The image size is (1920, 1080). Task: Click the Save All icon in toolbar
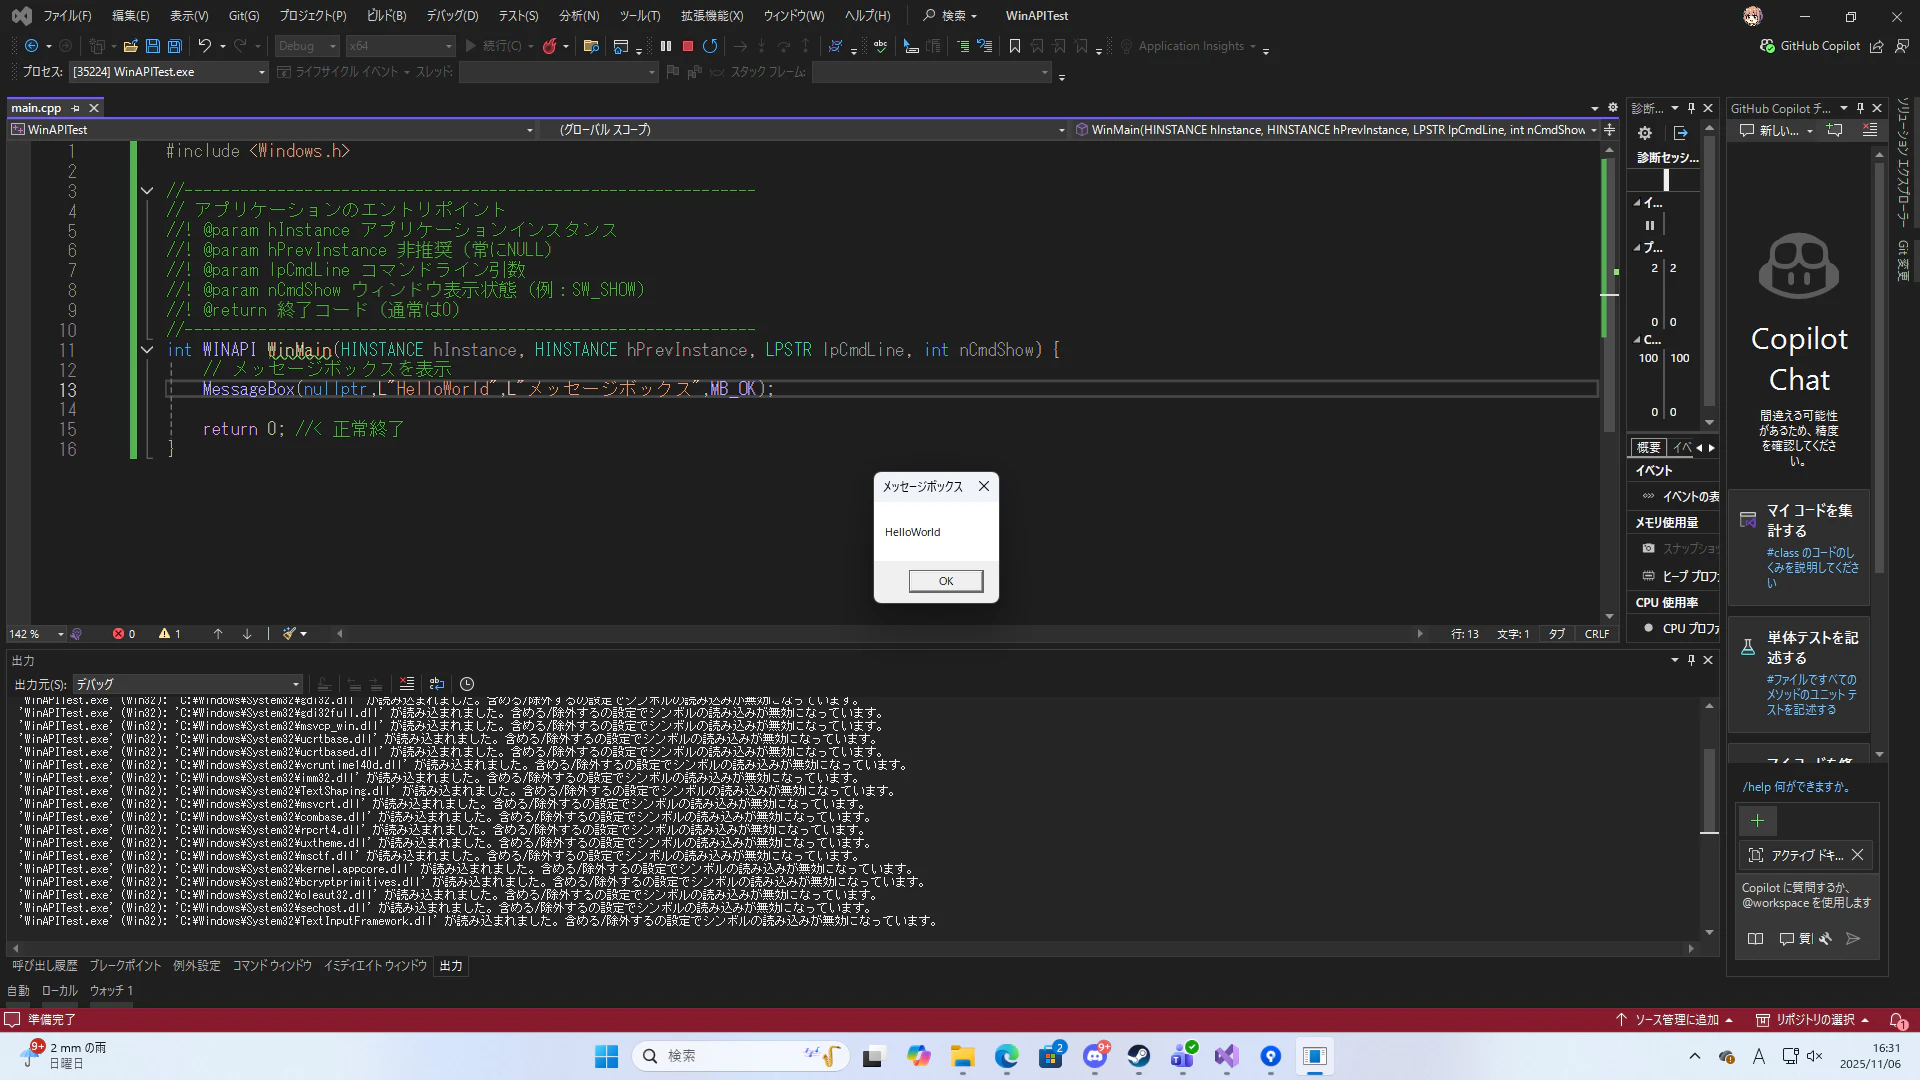click(174, 46)
